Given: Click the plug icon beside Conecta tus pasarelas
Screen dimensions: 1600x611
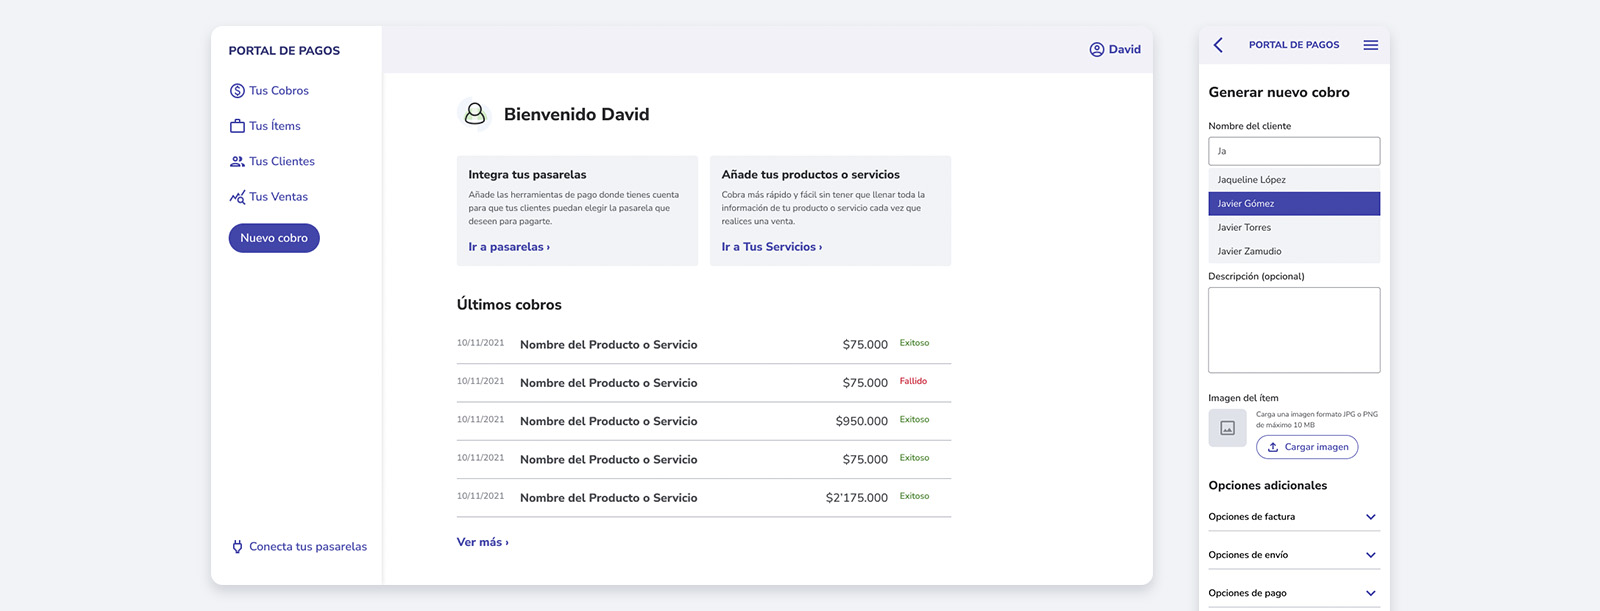Looking at the screenshot, I should pos(237,547).
